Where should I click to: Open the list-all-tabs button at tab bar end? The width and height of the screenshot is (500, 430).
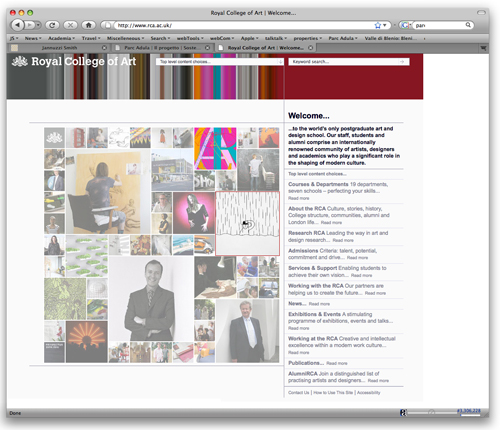point(483,48)
